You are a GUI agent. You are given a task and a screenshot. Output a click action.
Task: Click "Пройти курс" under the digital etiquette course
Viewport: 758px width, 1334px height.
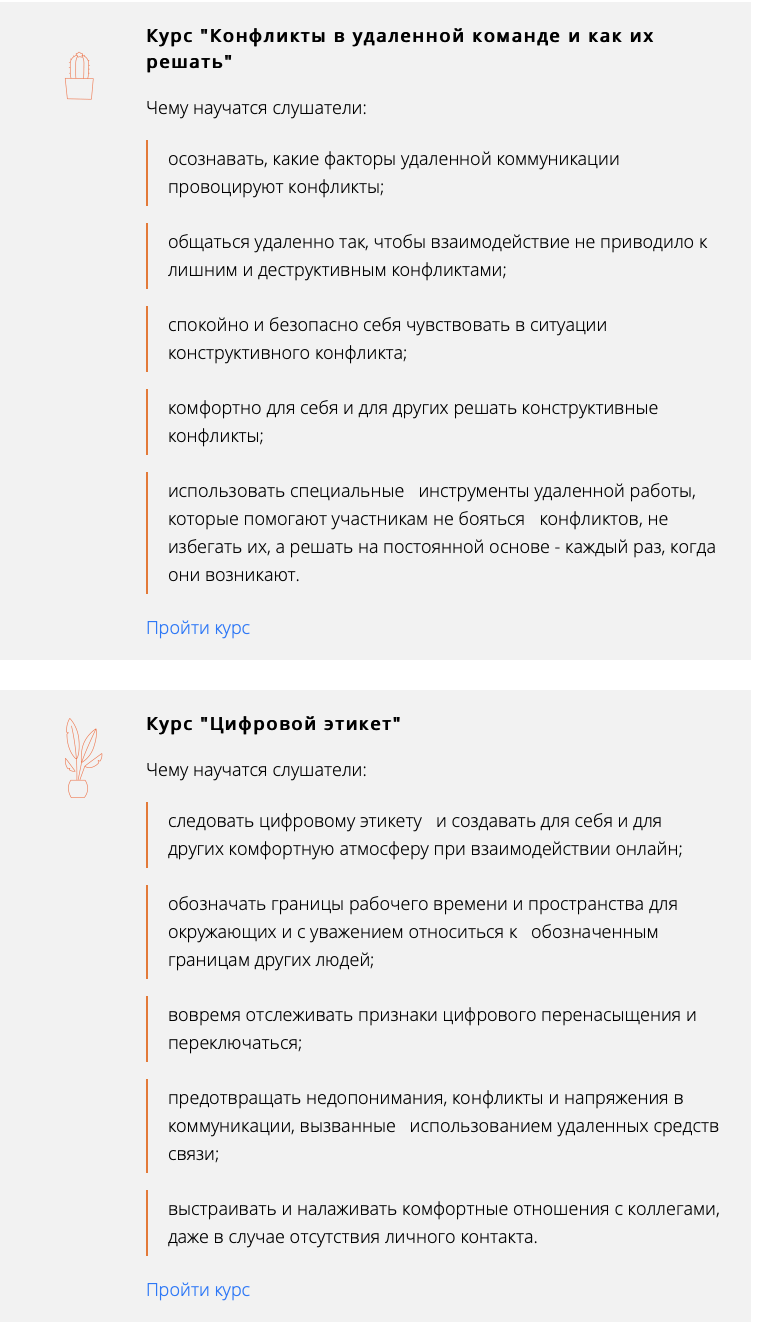198,1290
